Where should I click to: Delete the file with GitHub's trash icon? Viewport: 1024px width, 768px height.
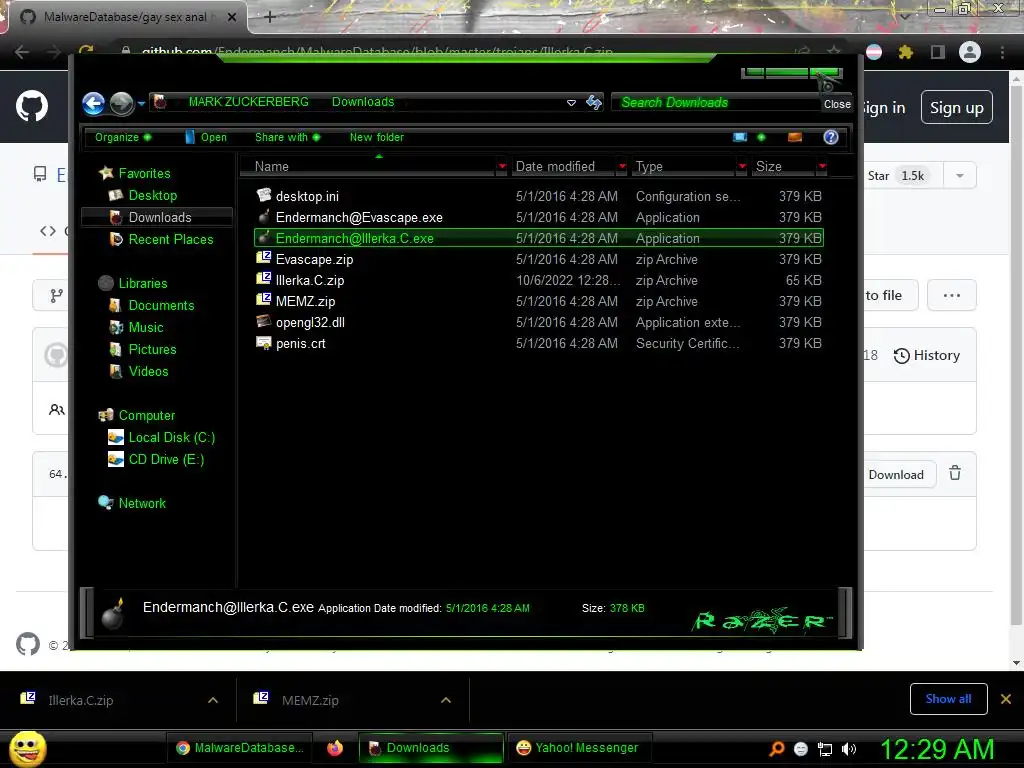pyautogui.click(x=955, y=473)
